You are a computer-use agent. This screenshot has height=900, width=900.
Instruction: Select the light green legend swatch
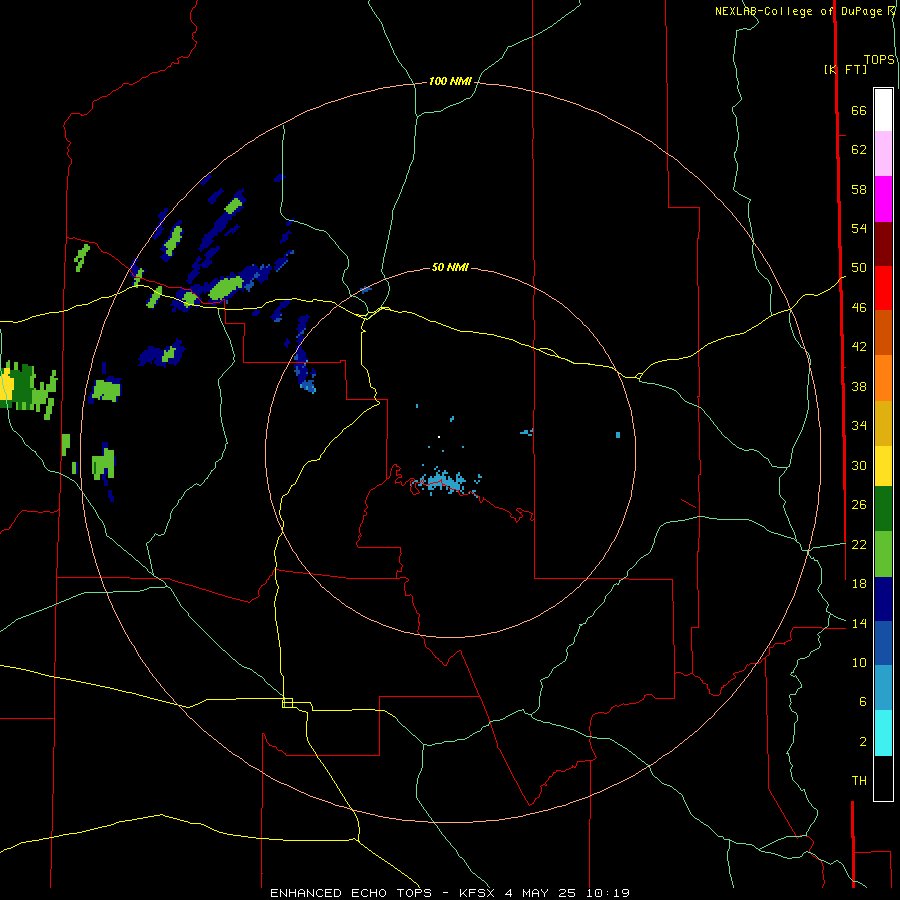(883, 554)
